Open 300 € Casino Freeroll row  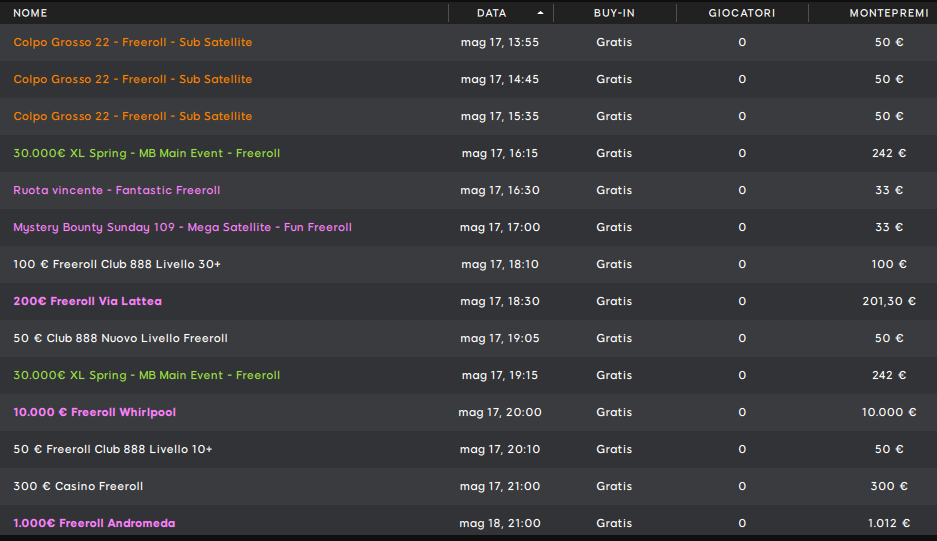(x=468, y=487)
